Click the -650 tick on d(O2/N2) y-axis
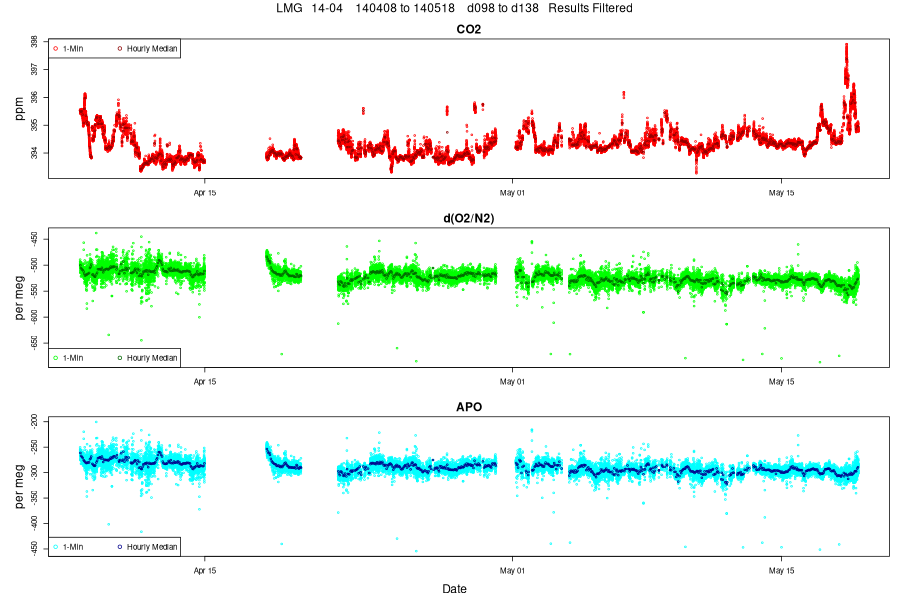Screen dimensions: 900x600 click(x=34, y=343)
